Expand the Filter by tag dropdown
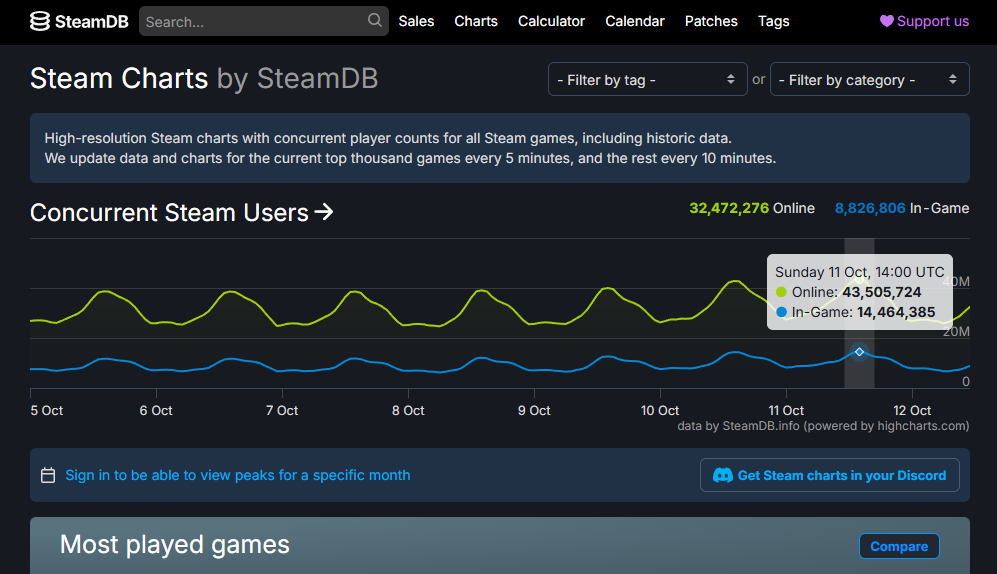The height and width of the screenshot is (574, 997). pos(647,79)
